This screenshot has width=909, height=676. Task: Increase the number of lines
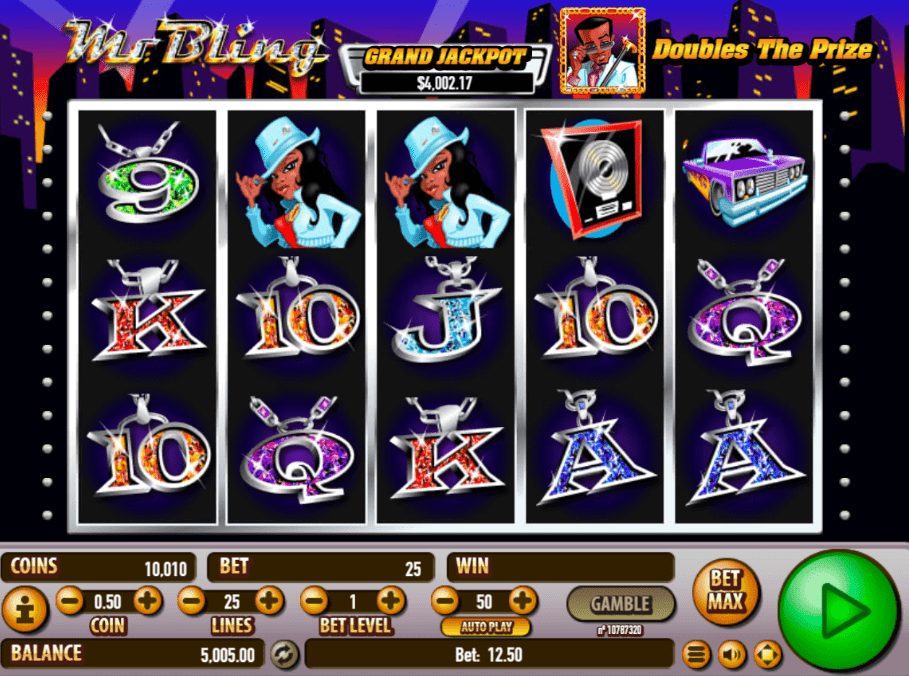click(270, 601)
